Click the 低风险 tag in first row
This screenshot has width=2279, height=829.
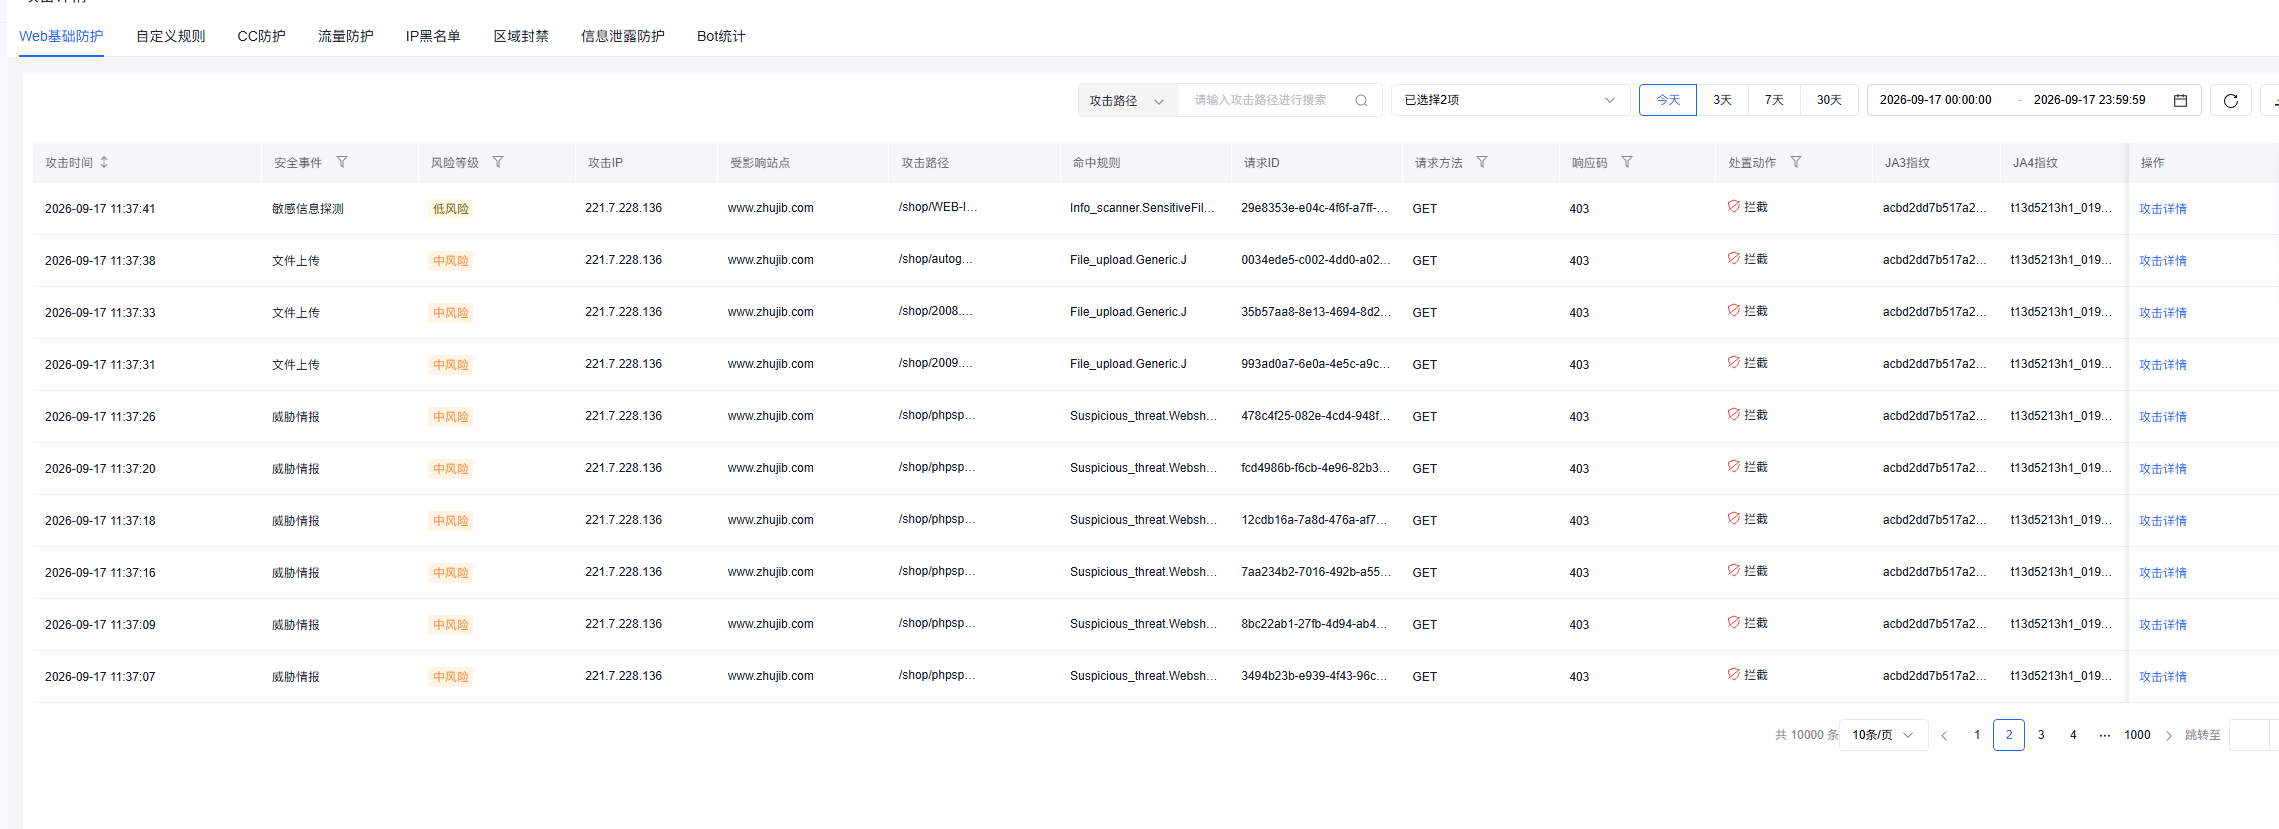point(451,209)
